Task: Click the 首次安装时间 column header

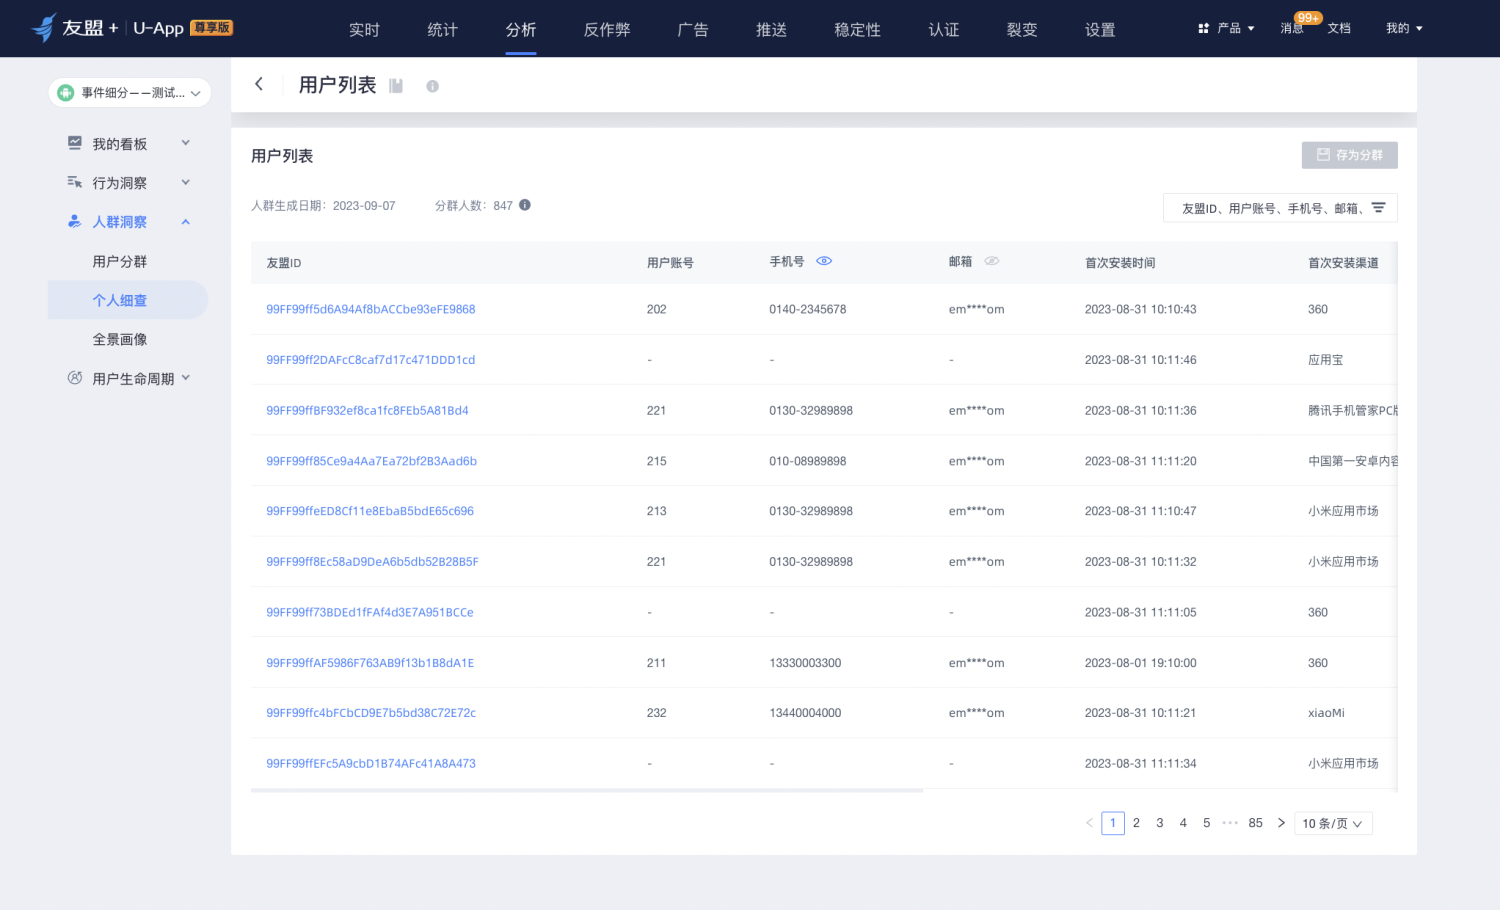Action: [1120, 263]
